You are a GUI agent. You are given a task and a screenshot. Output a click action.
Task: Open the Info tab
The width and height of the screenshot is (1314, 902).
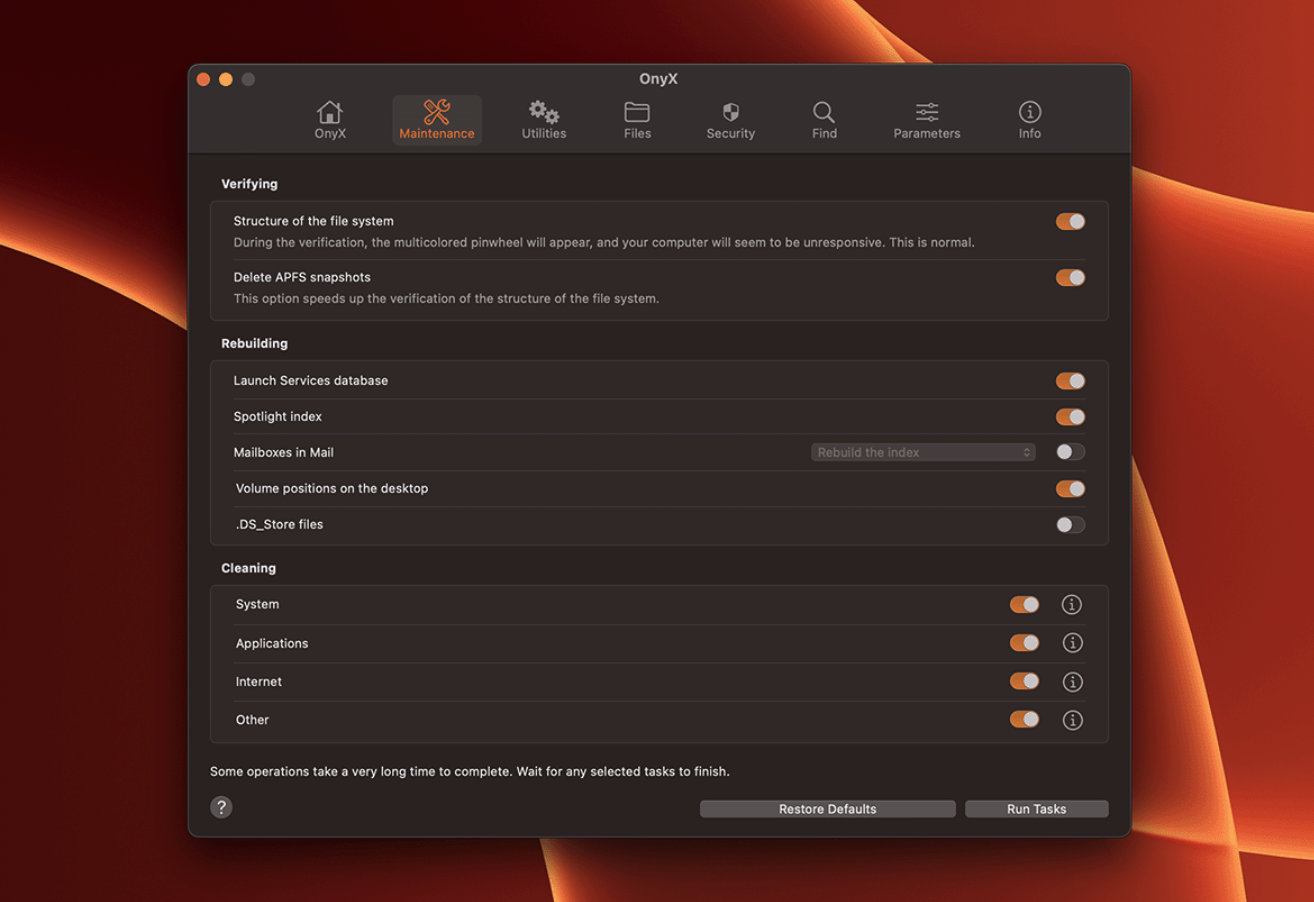[1029, 119]
